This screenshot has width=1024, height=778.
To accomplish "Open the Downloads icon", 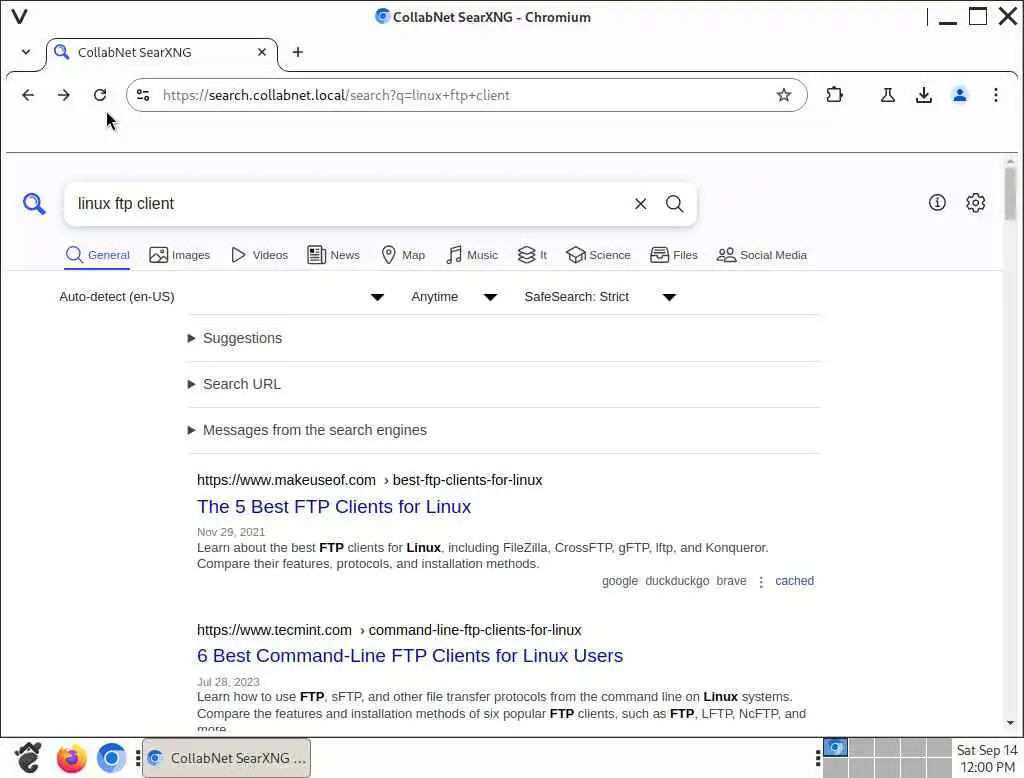I will pos(923,95).
